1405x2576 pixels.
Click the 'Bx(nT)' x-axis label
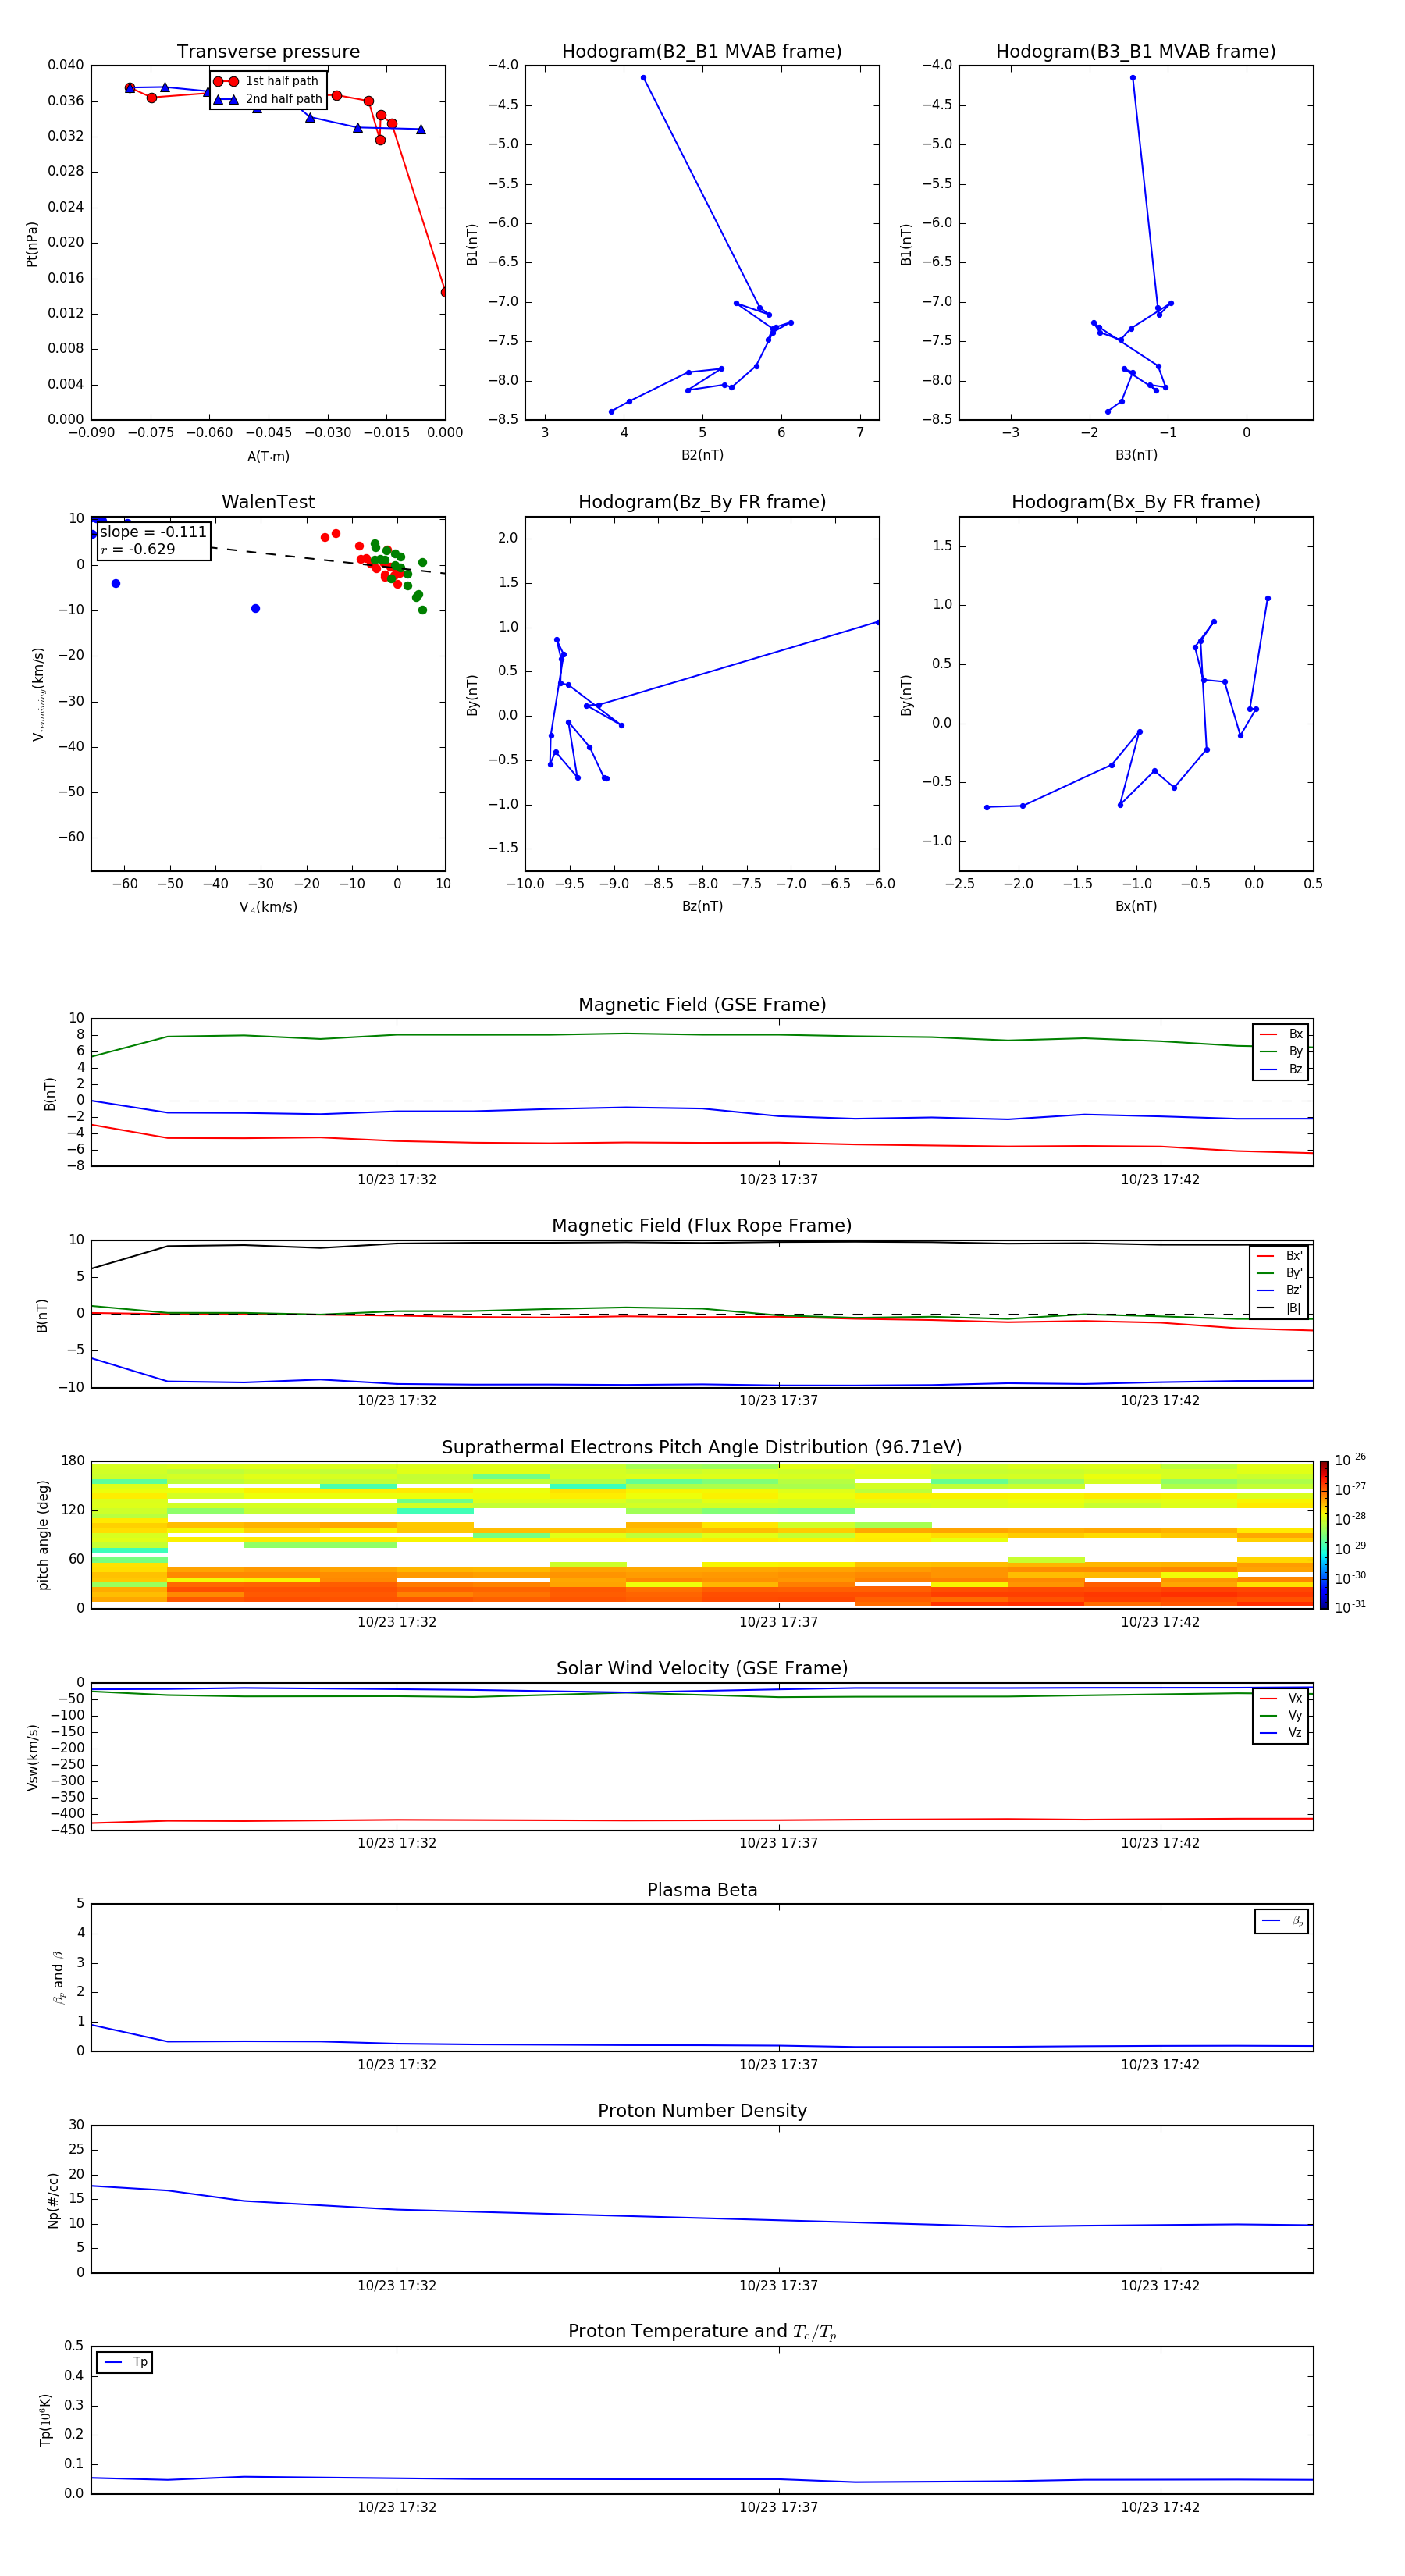1136,906
